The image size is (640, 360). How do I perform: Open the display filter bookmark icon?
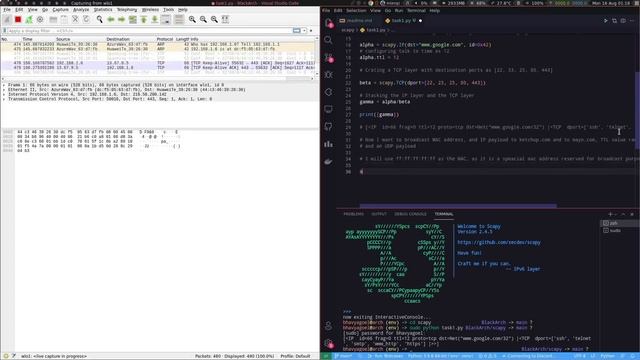coord(4,31)
